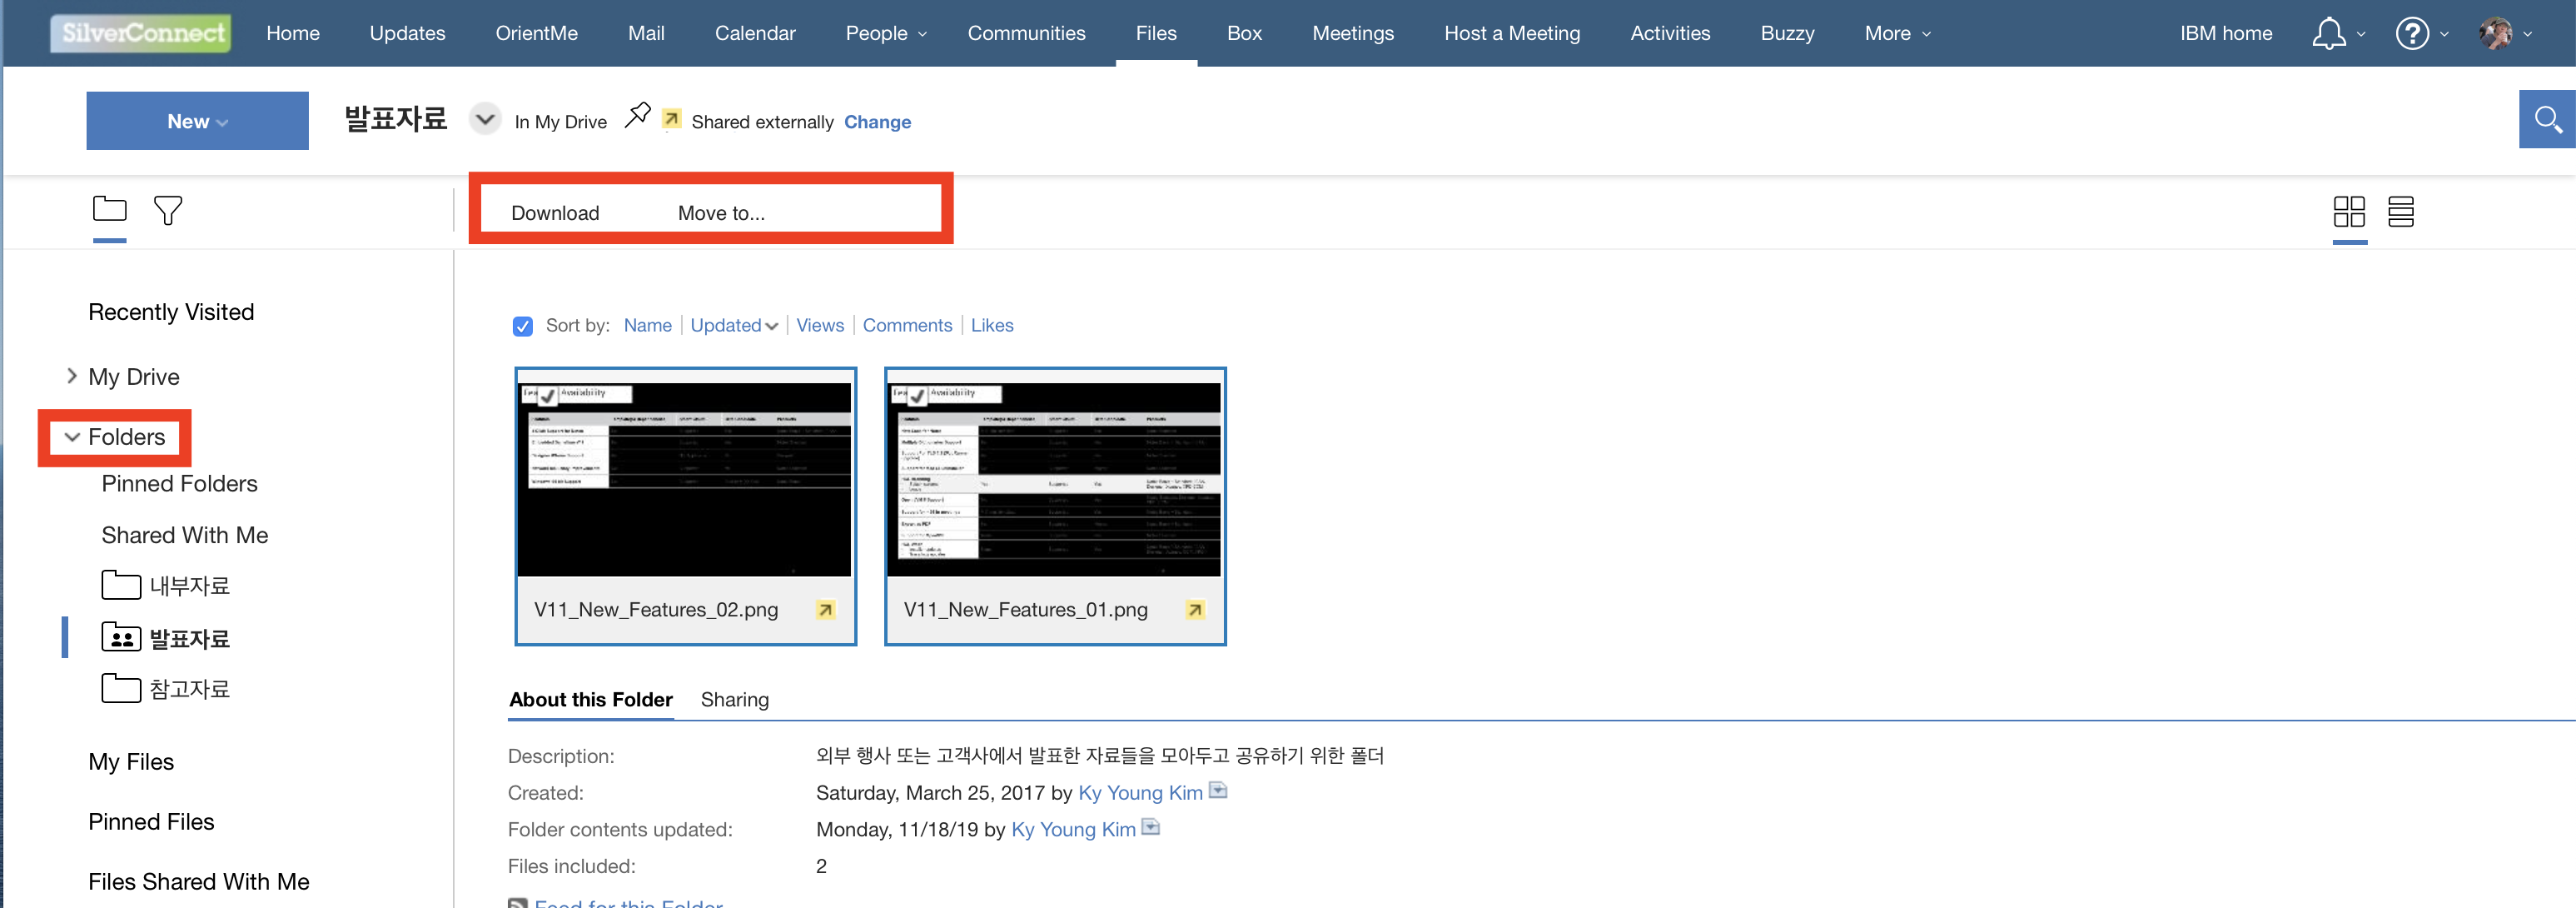The height and width of the screenshot is (908, 2576).
Task: Click the Download button
Action: click(x=555, y=213)
